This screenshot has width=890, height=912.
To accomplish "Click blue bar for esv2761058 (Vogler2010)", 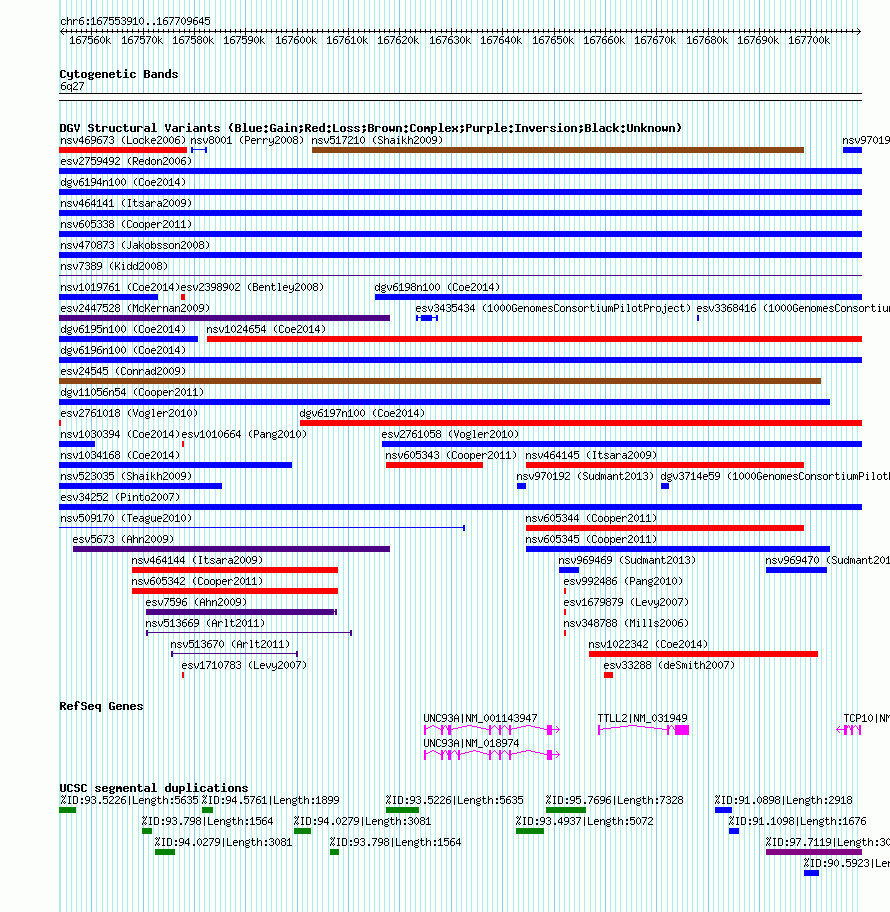I will coord(622,444).
